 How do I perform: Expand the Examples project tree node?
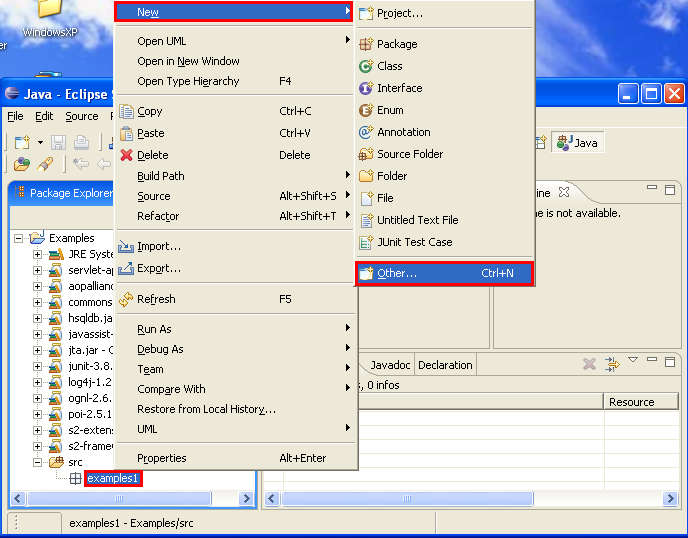pos(19,238)
